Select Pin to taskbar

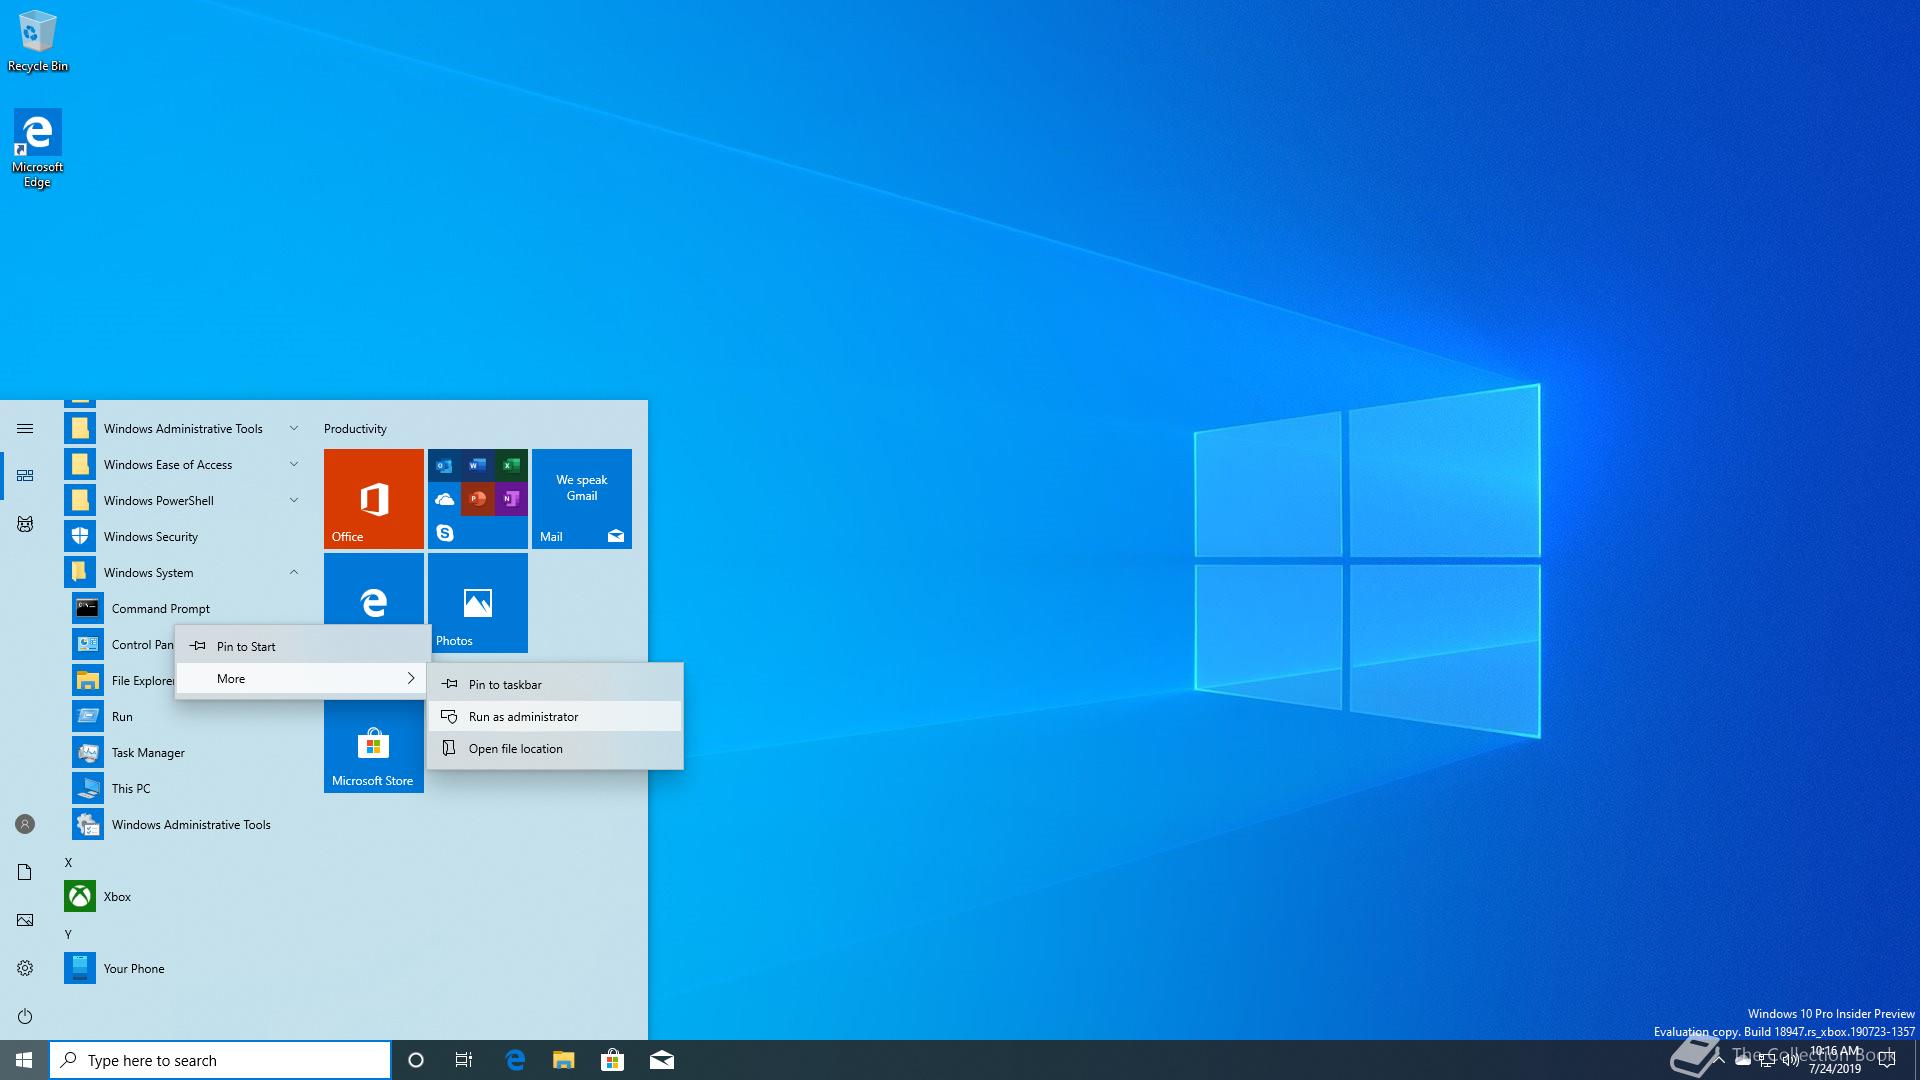pos(555,685)
